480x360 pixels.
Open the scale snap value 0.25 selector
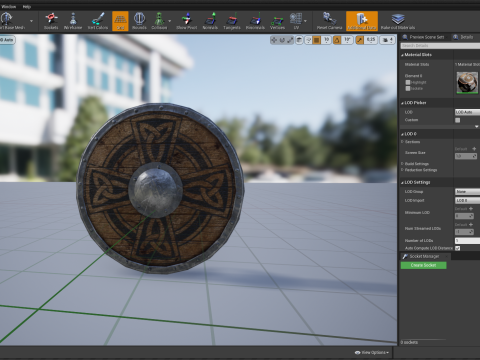[371, 40]
